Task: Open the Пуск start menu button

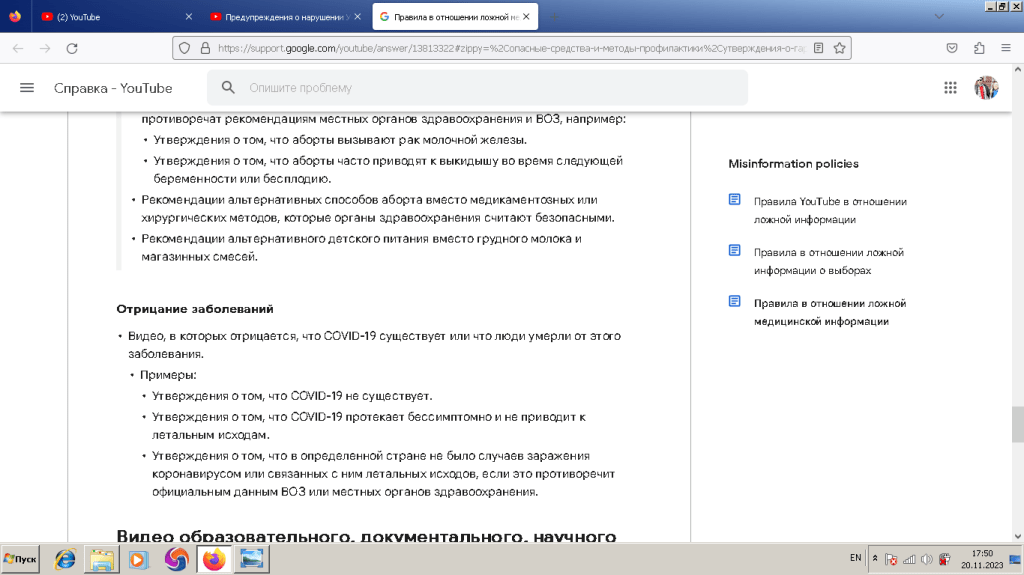Action: coord(21,559)
